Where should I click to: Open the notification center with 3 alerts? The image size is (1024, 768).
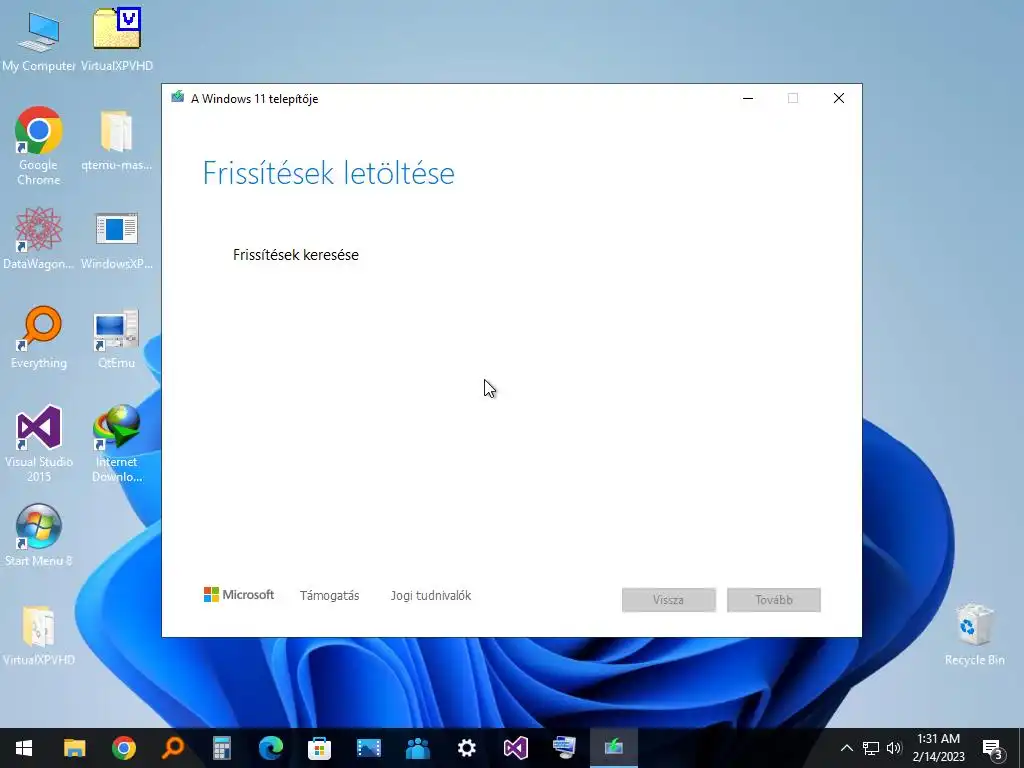(x=993, y=749)
